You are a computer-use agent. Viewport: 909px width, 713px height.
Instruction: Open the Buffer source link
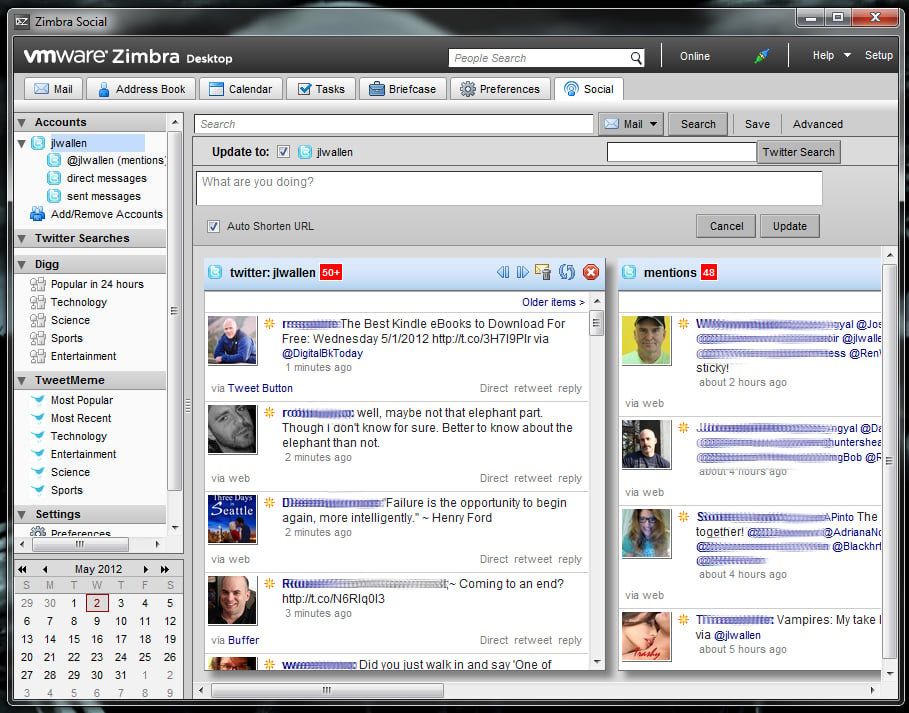pyautogui.click(x=243, y=640)
